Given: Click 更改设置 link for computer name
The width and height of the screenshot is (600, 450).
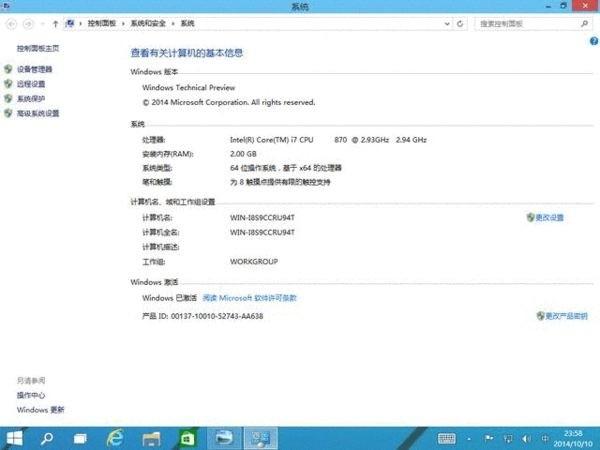Looking at the screenshot, I should click(549, 218).
